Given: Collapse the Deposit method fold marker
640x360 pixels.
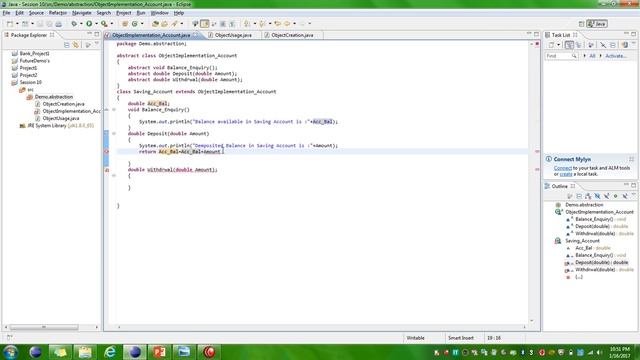Looking at the screenshot, I should pyautogui.click(x=114, y=133).
